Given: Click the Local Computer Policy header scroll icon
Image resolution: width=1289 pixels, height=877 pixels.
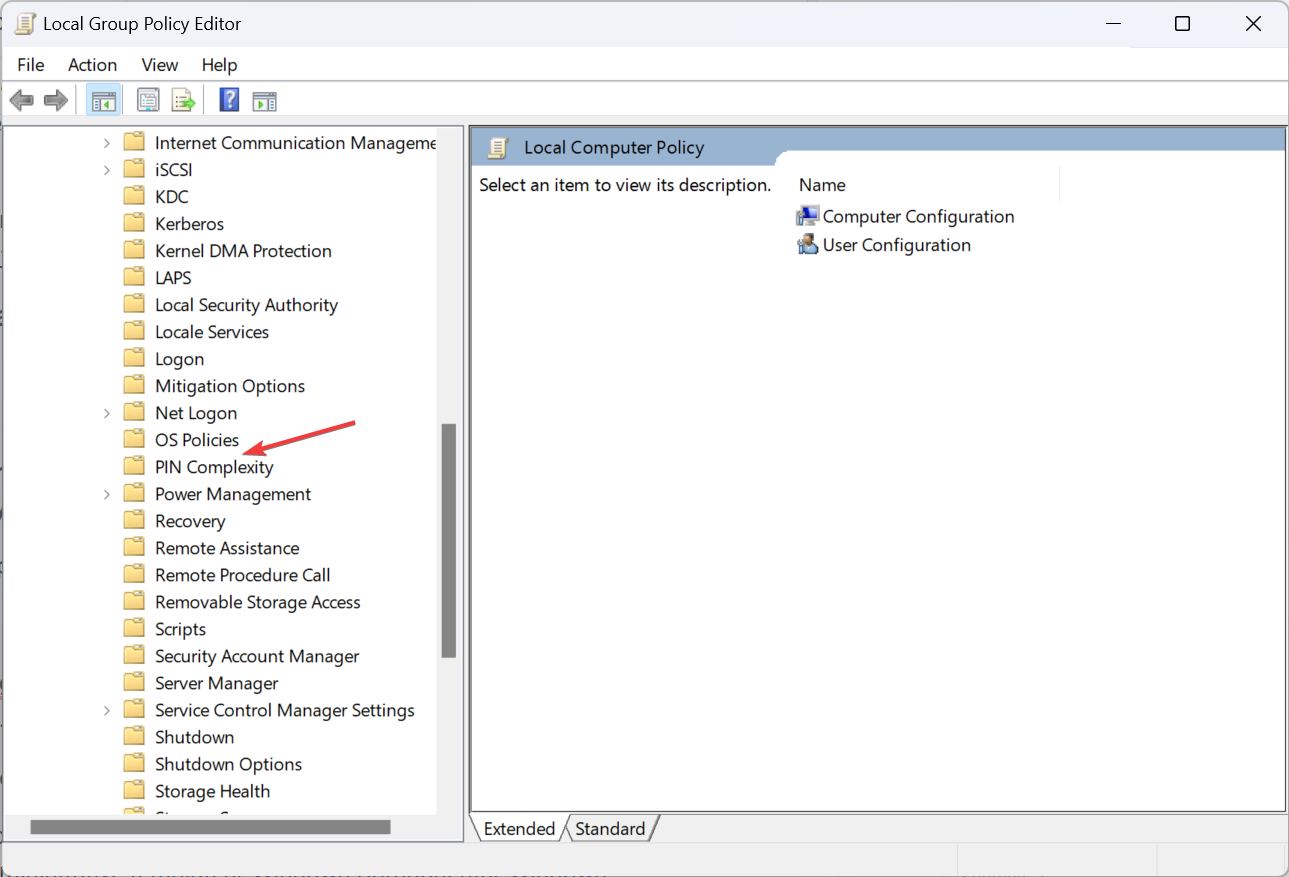Looking at the screenshot, I should click(497, 148).
